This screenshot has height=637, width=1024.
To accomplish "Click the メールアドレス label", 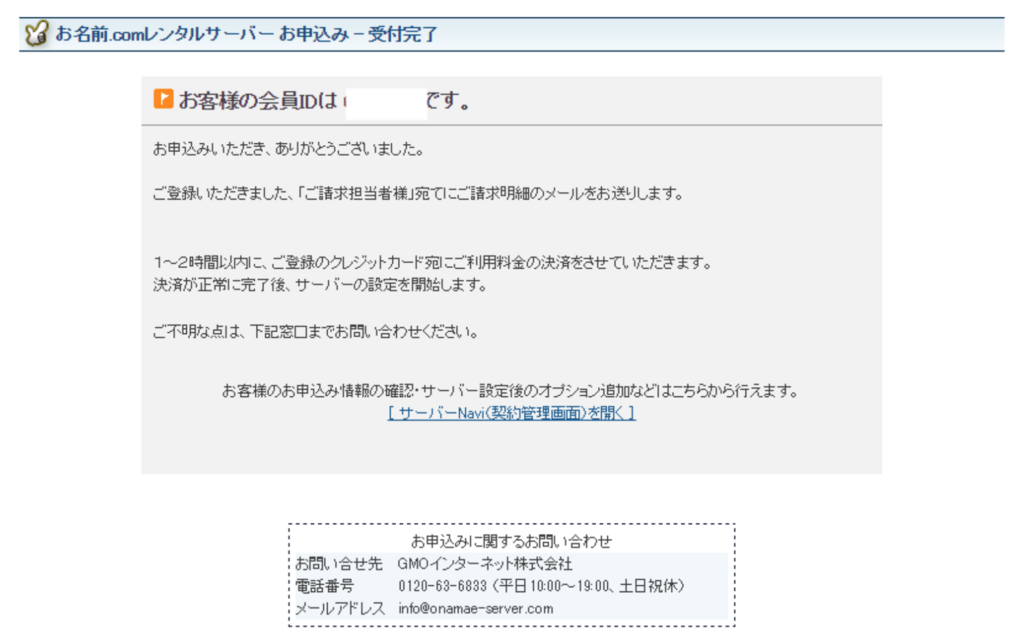I will coord(340,608).
